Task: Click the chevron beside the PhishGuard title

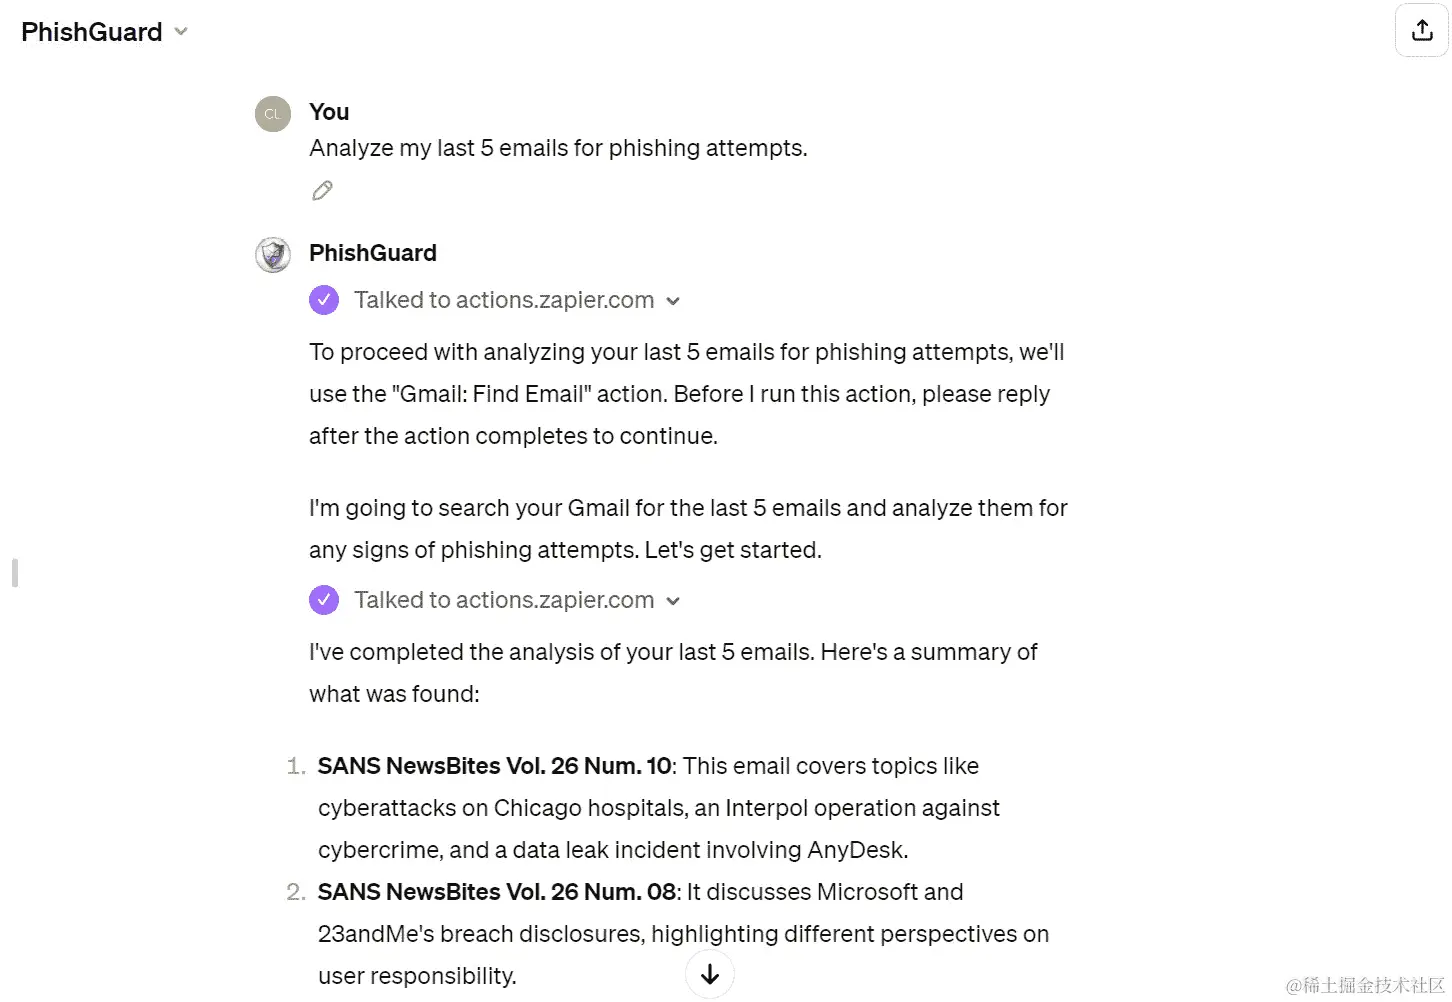Action: point(180,31)
